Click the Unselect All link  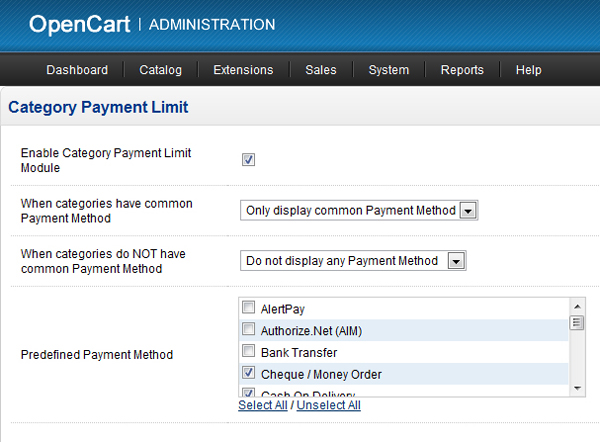point(328,406)
